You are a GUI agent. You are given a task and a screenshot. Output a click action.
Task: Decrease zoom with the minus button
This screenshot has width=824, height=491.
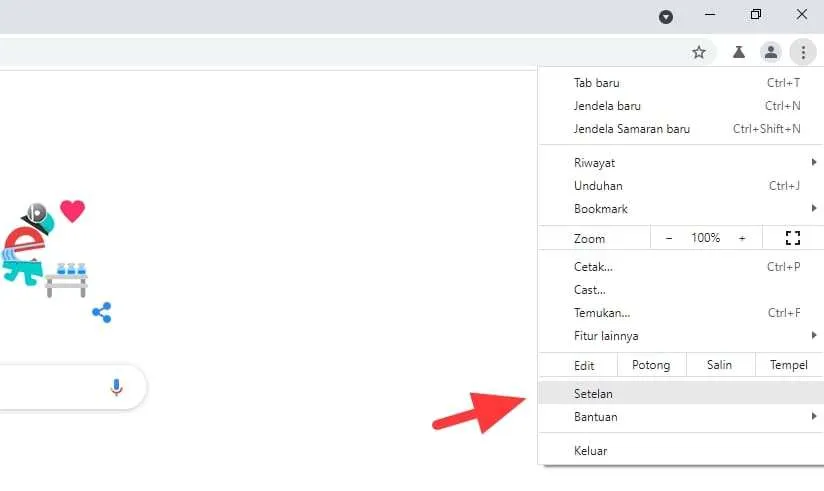tap(668, 238)
